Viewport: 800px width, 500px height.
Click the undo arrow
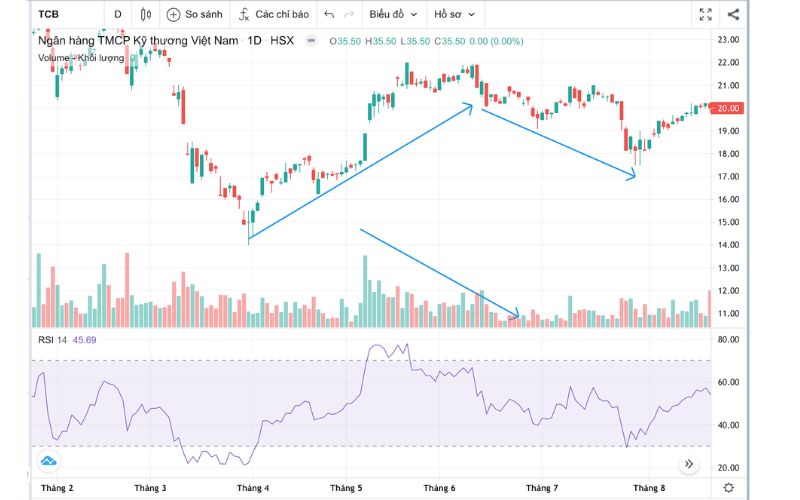pos(329,15)
